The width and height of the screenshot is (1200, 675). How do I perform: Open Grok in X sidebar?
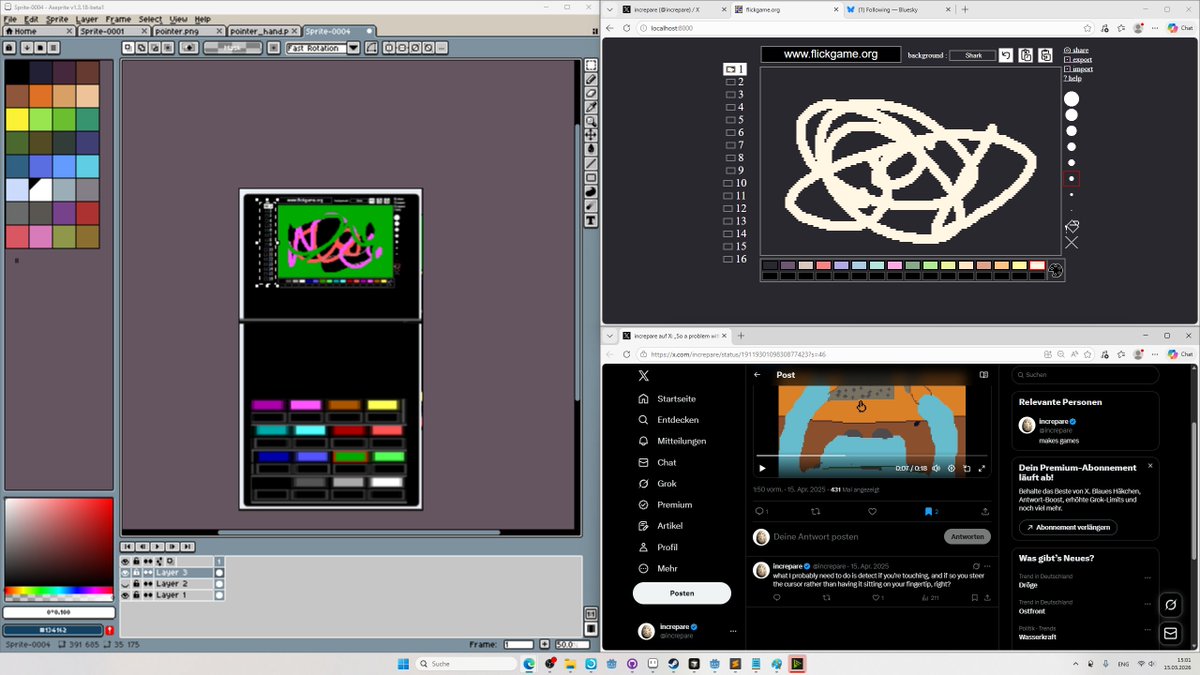point(657,483)
